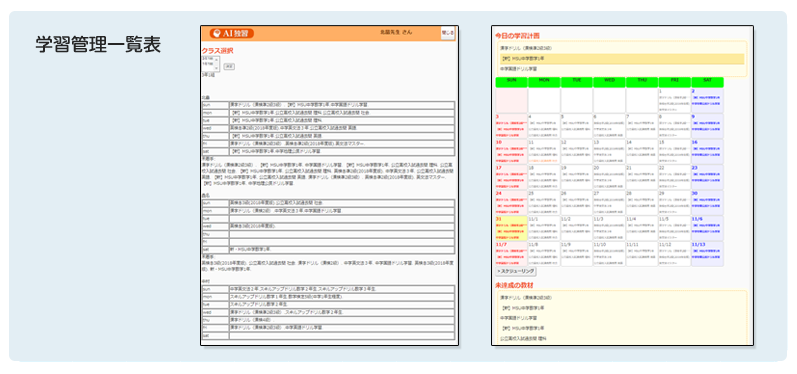Select highlighted MSU中学数学1年 in today's plan
This screenshot has width=797, height=374.
(x=622, y=59)
